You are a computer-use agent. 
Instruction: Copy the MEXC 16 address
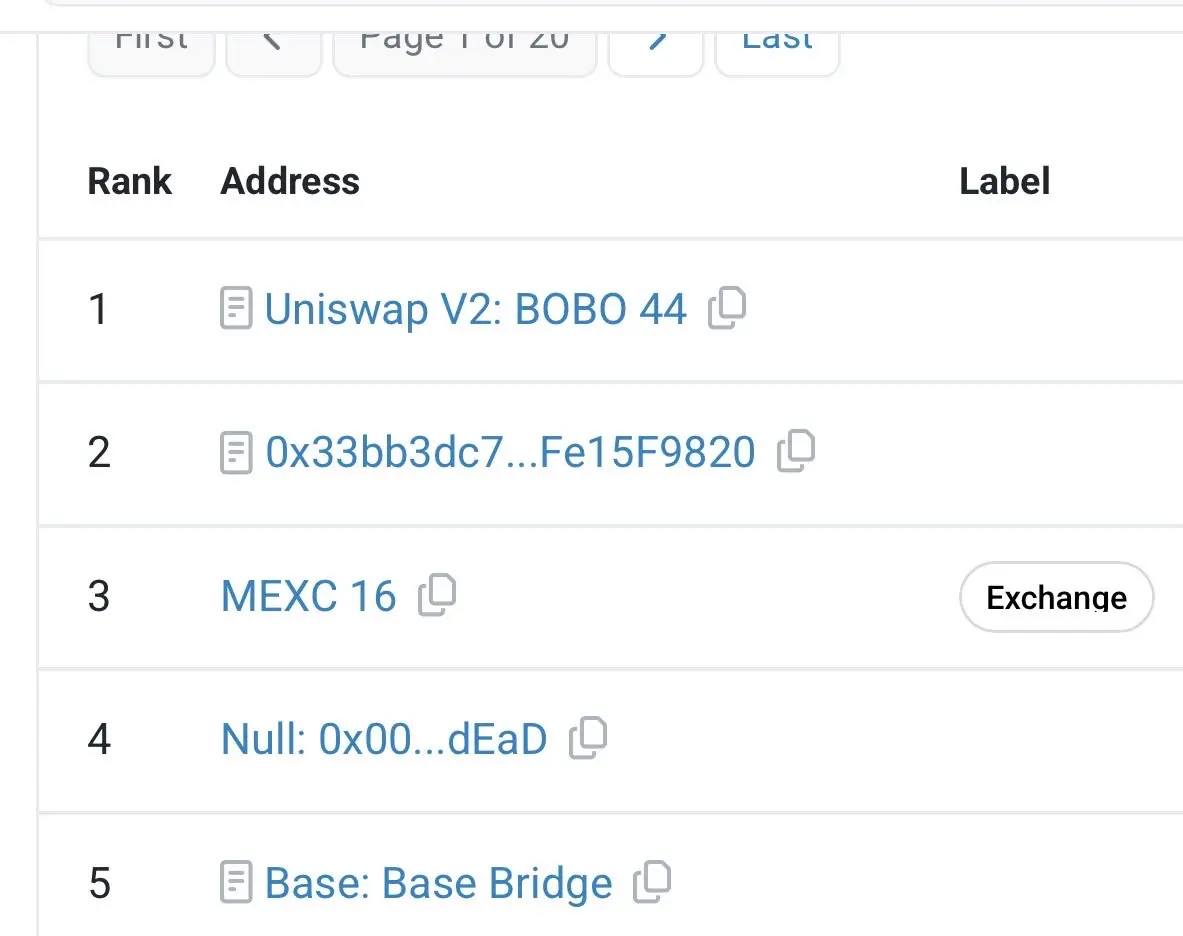437,596
